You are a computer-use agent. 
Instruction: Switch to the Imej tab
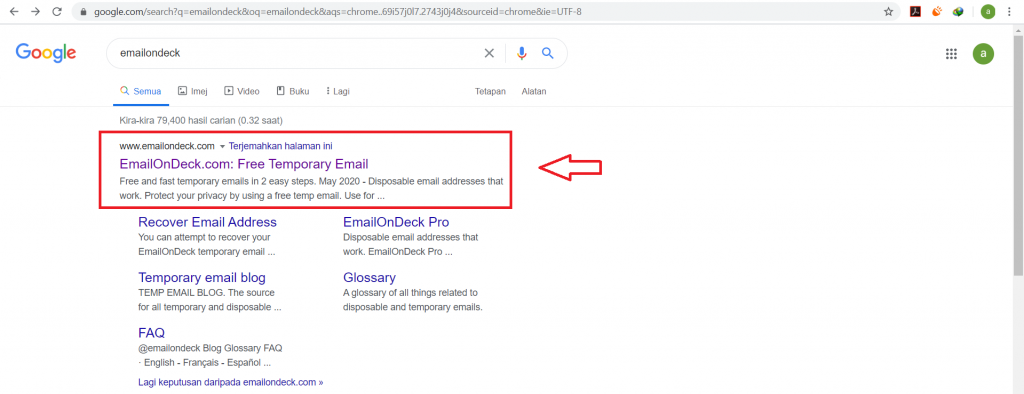point(193,91)
